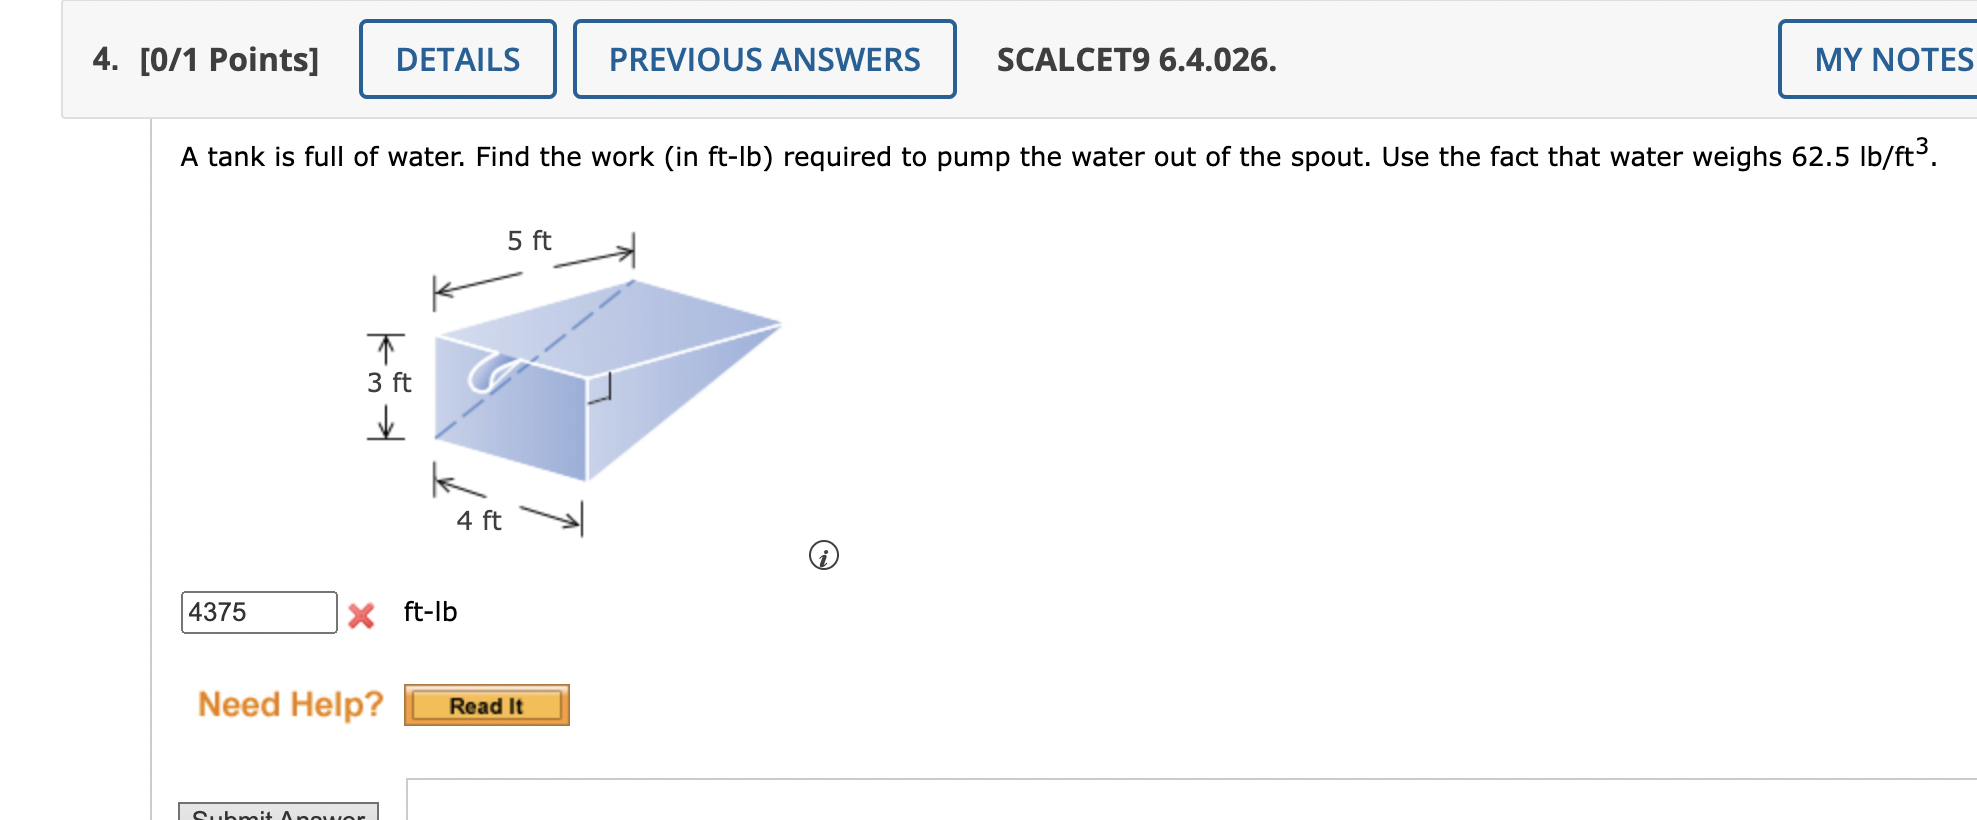Open the figure description info icon
This screenshot has width=1977, height=820.
point(822,555)
